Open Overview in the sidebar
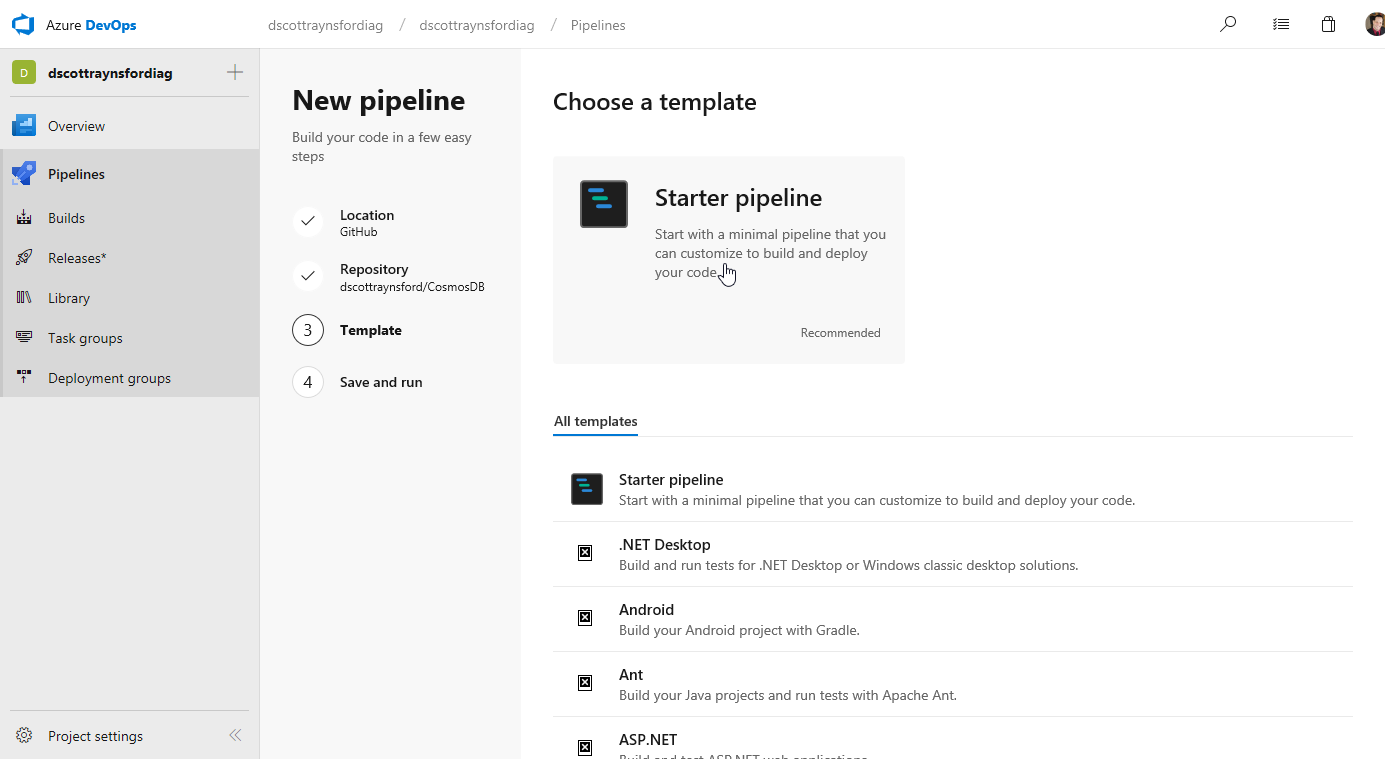 coord(76,126)
